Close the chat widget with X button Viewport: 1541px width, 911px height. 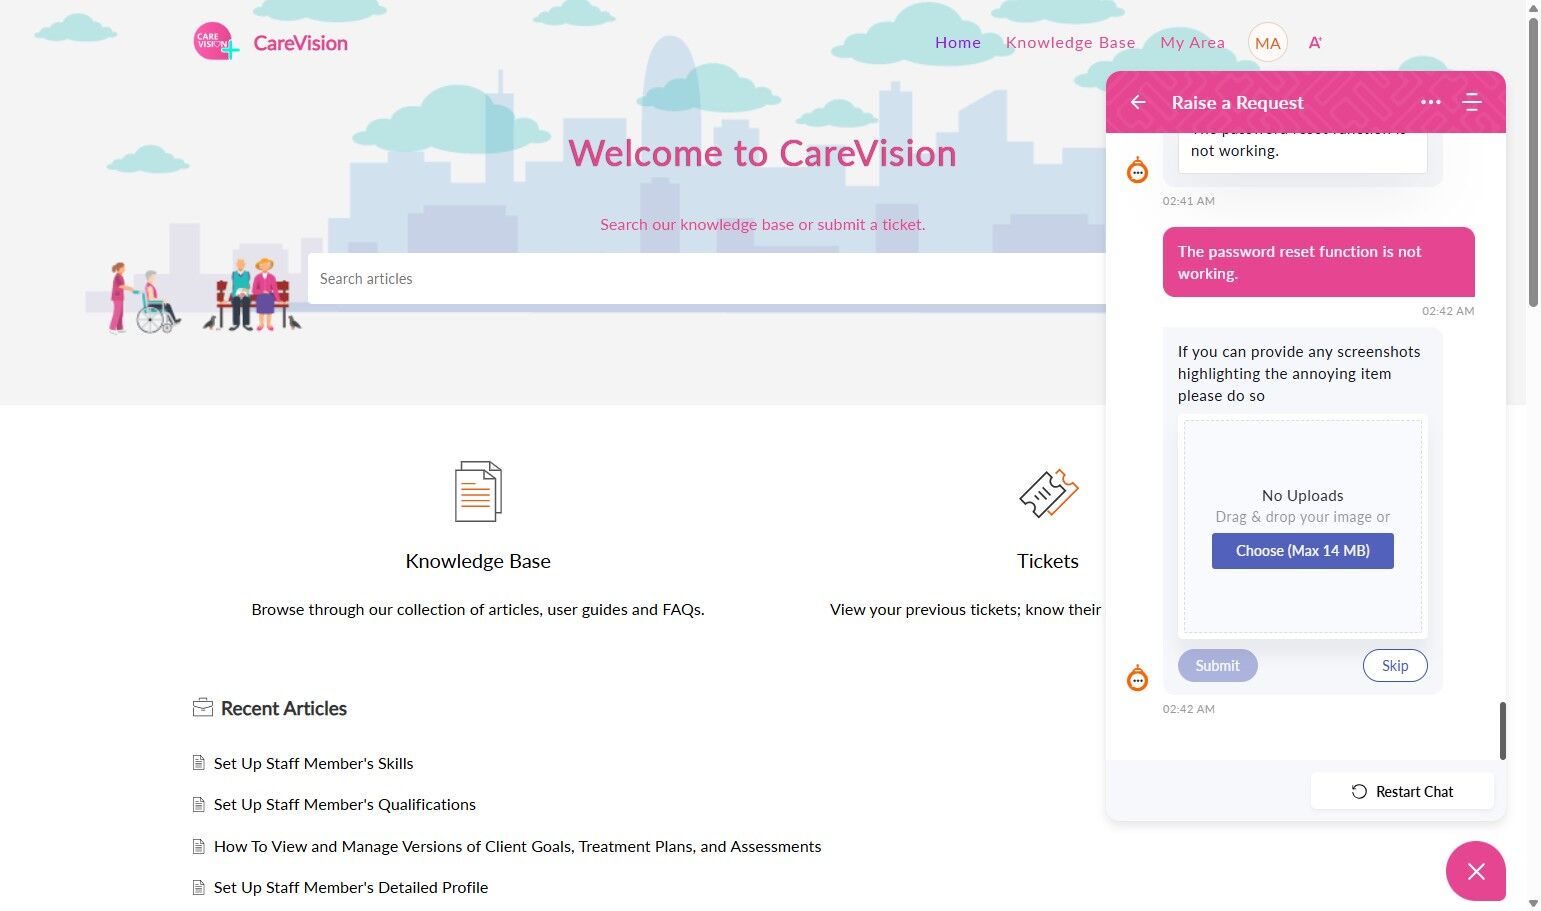pyautogui.click(x=1476, y=871)
